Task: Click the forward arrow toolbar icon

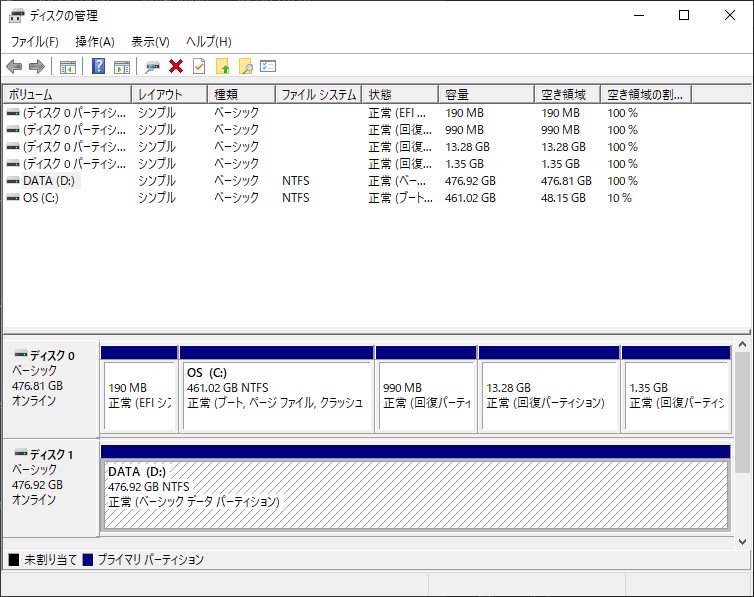Action: tap(37, 67)
